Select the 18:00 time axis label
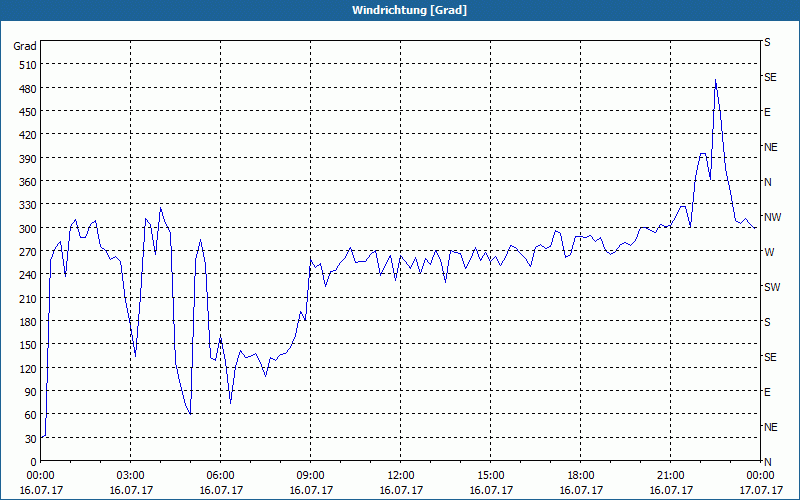The image size is (800, 500). (581, 476)
